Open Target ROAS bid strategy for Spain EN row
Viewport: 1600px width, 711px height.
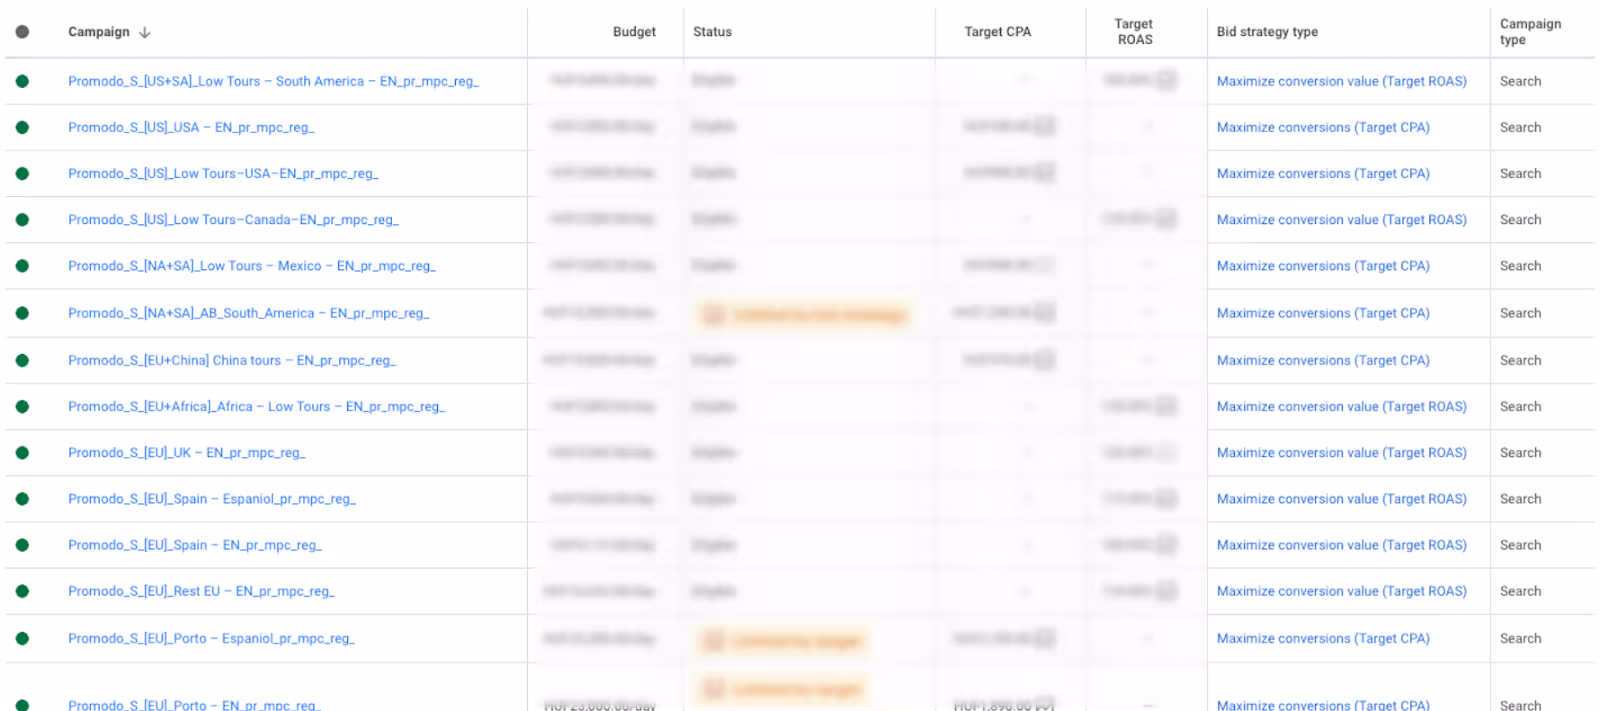click(x=1341, y=545)
